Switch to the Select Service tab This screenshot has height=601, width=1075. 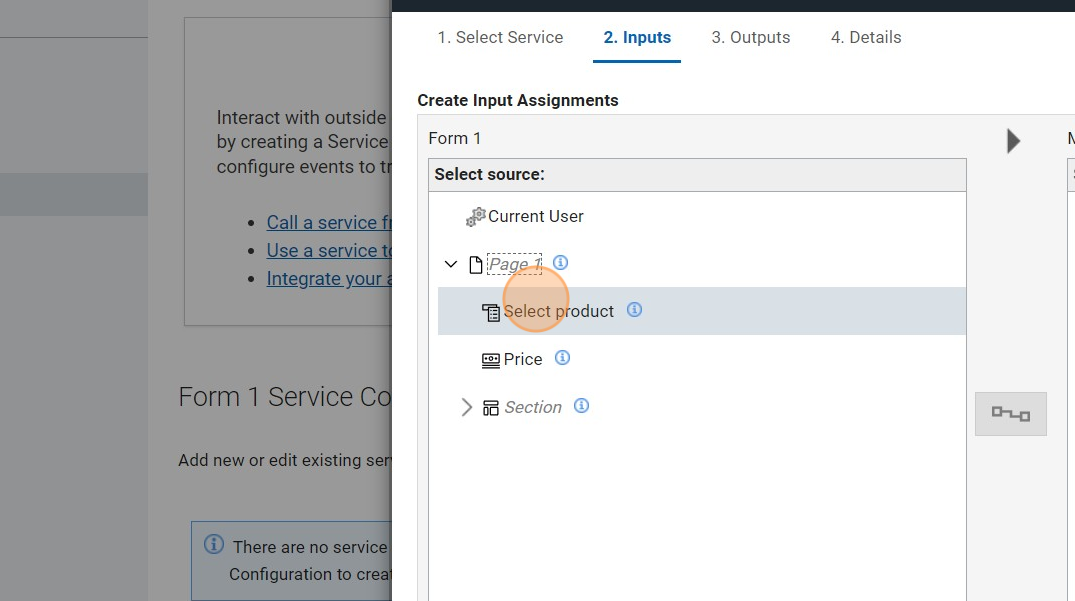coord(500,38)
